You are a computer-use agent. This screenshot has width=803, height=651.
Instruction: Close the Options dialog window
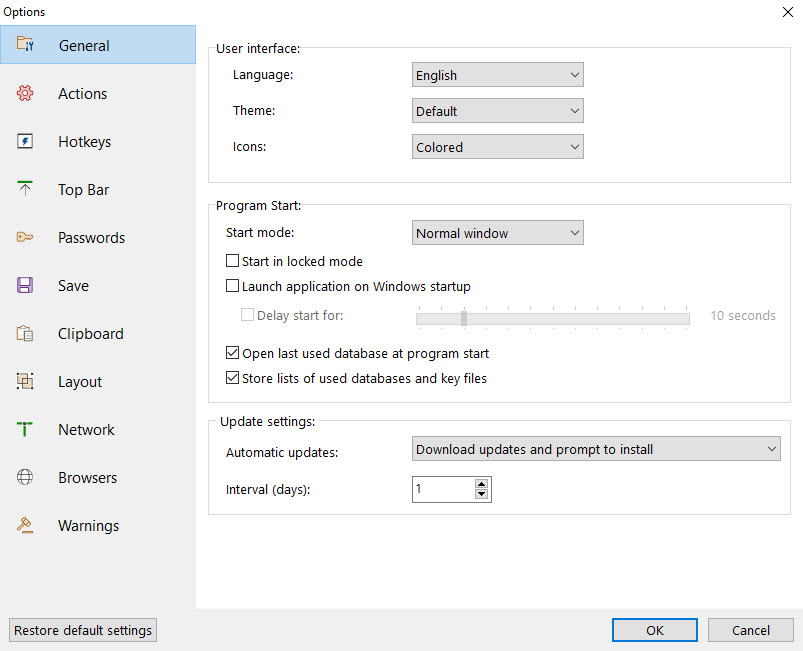(788, 12)
